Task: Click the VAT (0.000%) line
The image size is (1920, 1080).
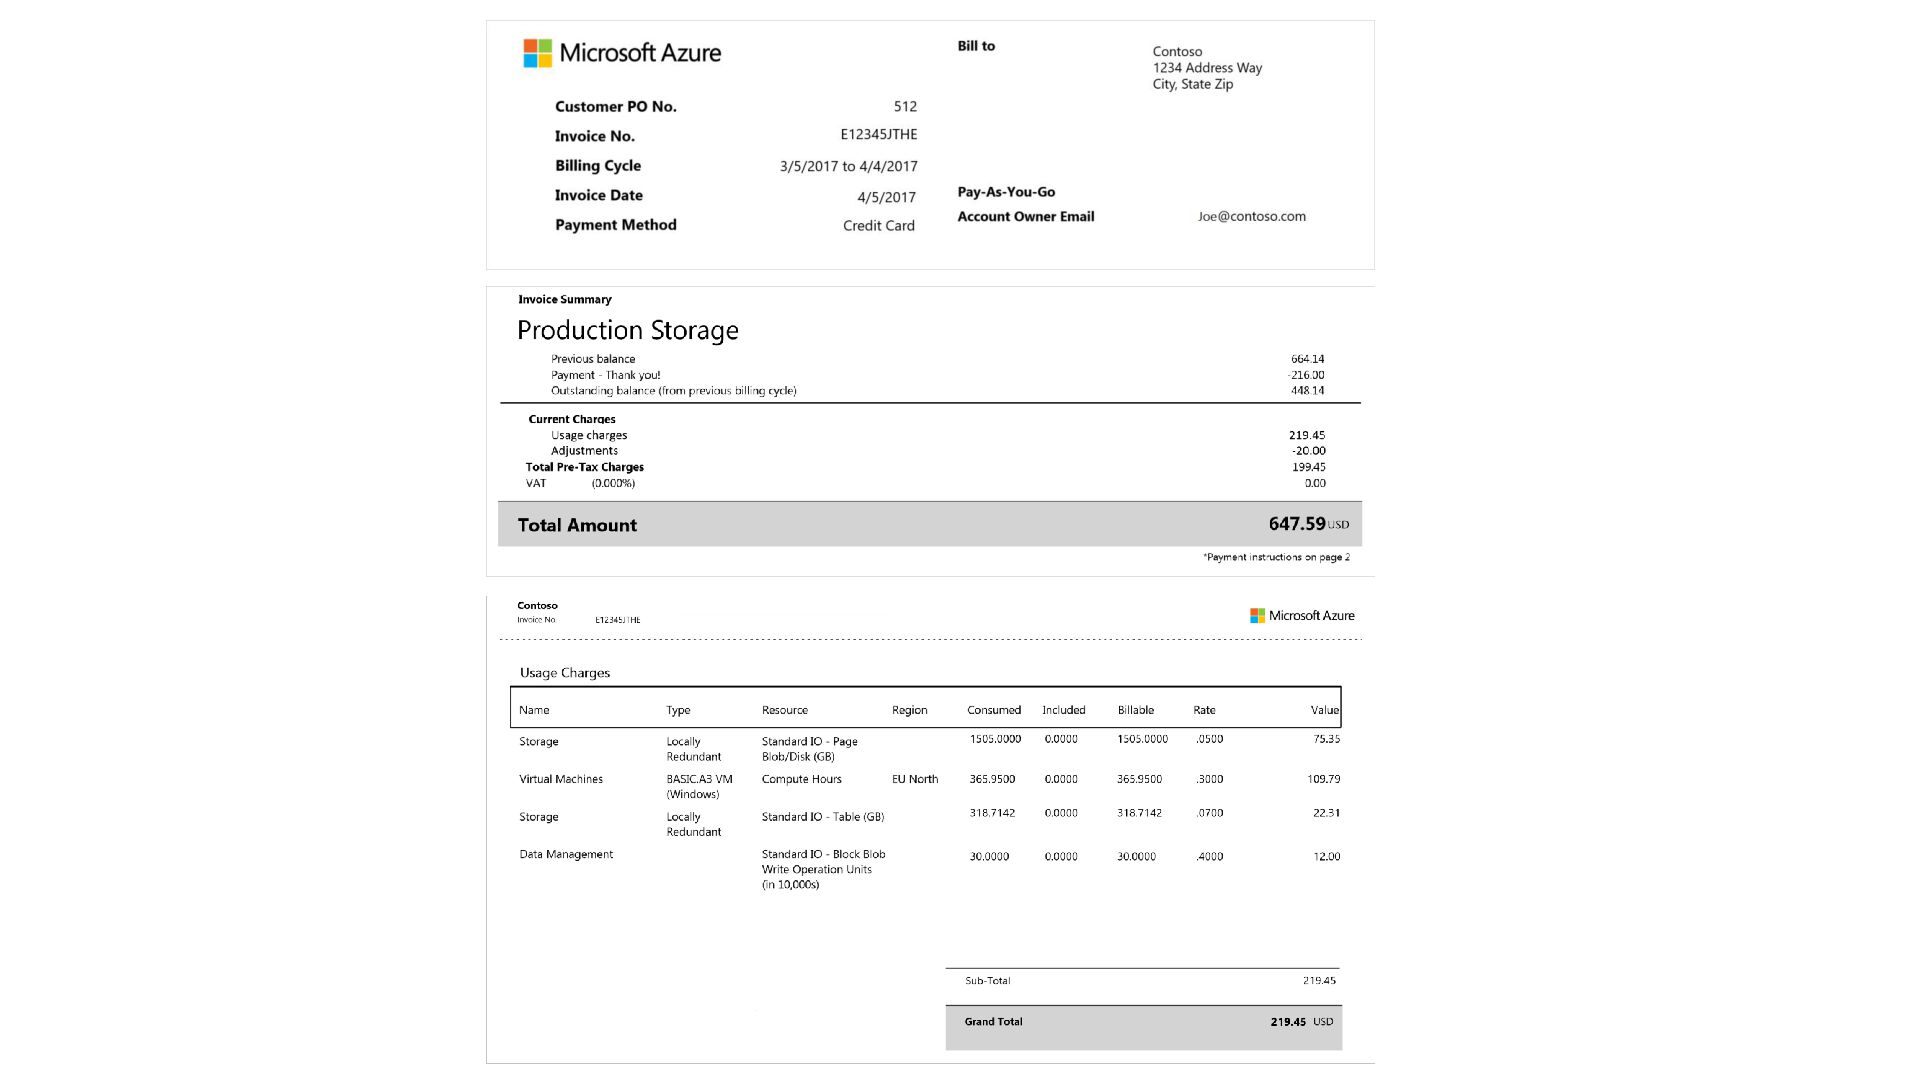Action: coord(580,483)
